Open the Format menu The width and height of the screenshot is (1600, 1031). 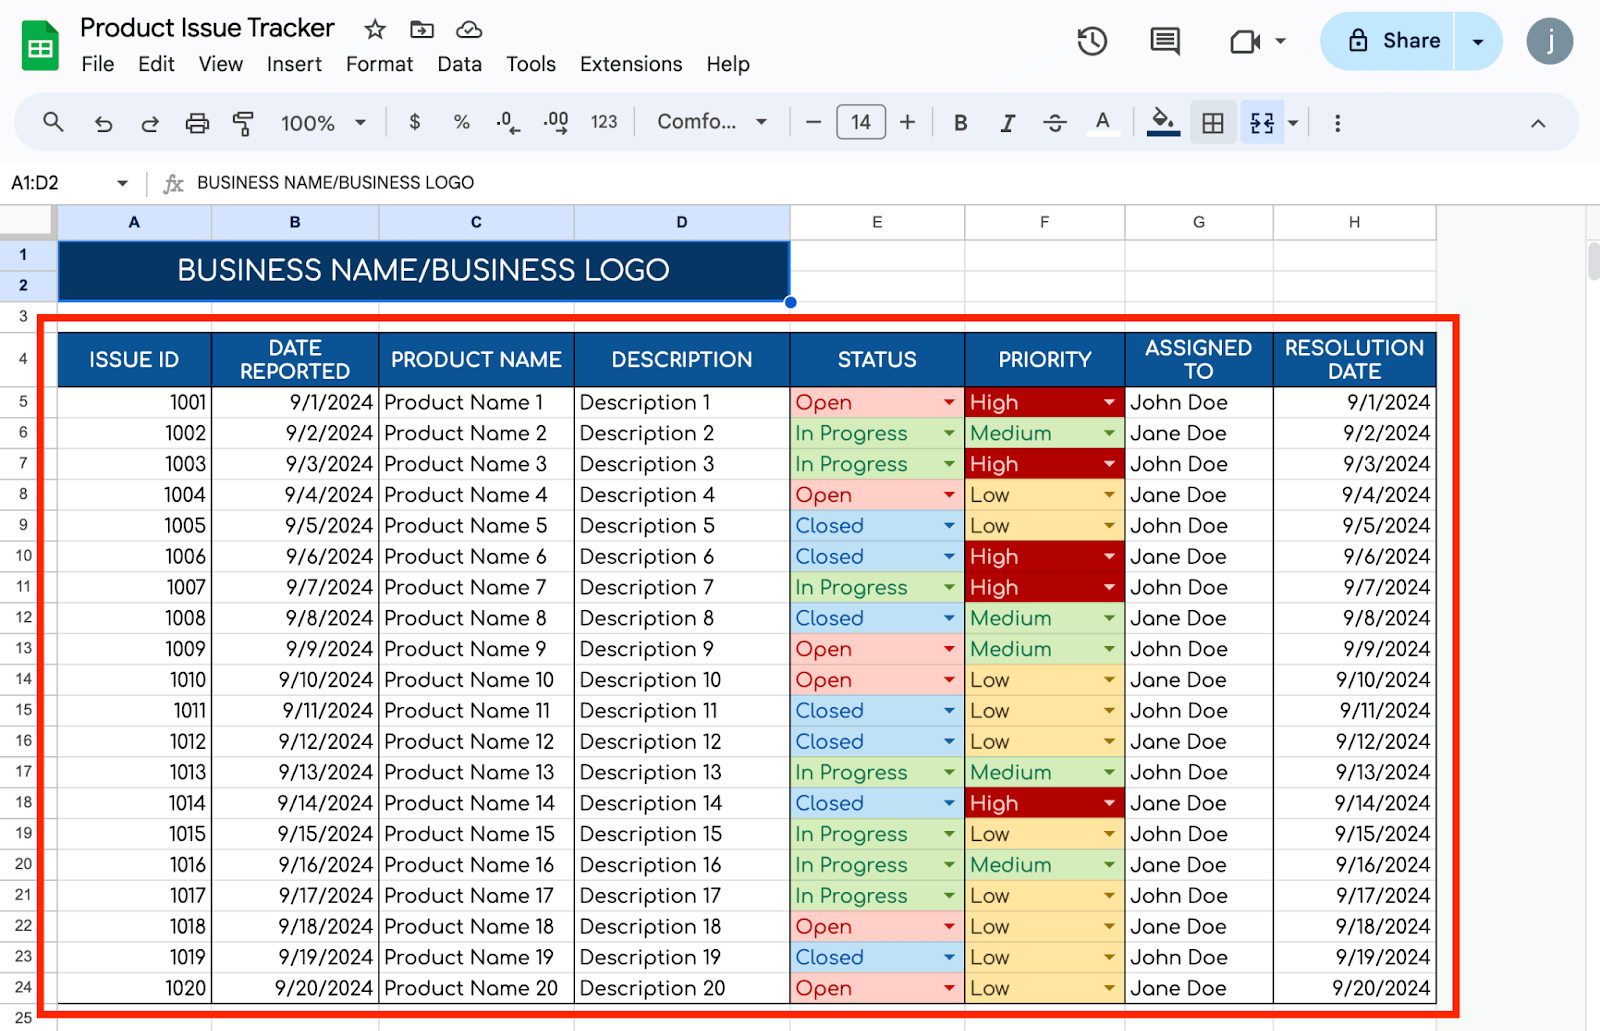click(x=379, y=64)
